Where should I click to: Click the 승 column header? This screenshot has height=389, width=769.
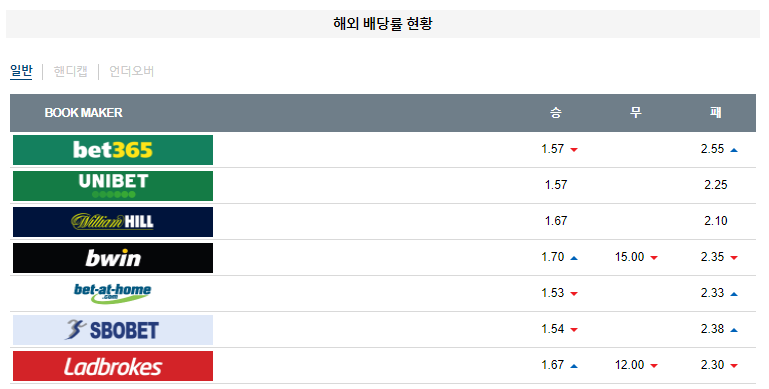556,113
